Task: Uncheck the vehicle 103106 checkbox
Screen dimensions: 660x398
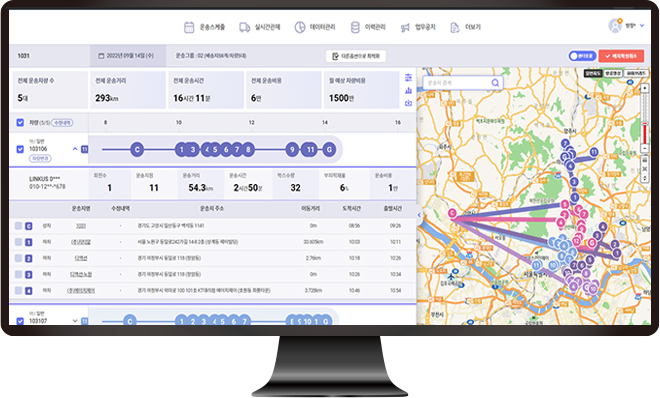Action: tap(20, 149)
